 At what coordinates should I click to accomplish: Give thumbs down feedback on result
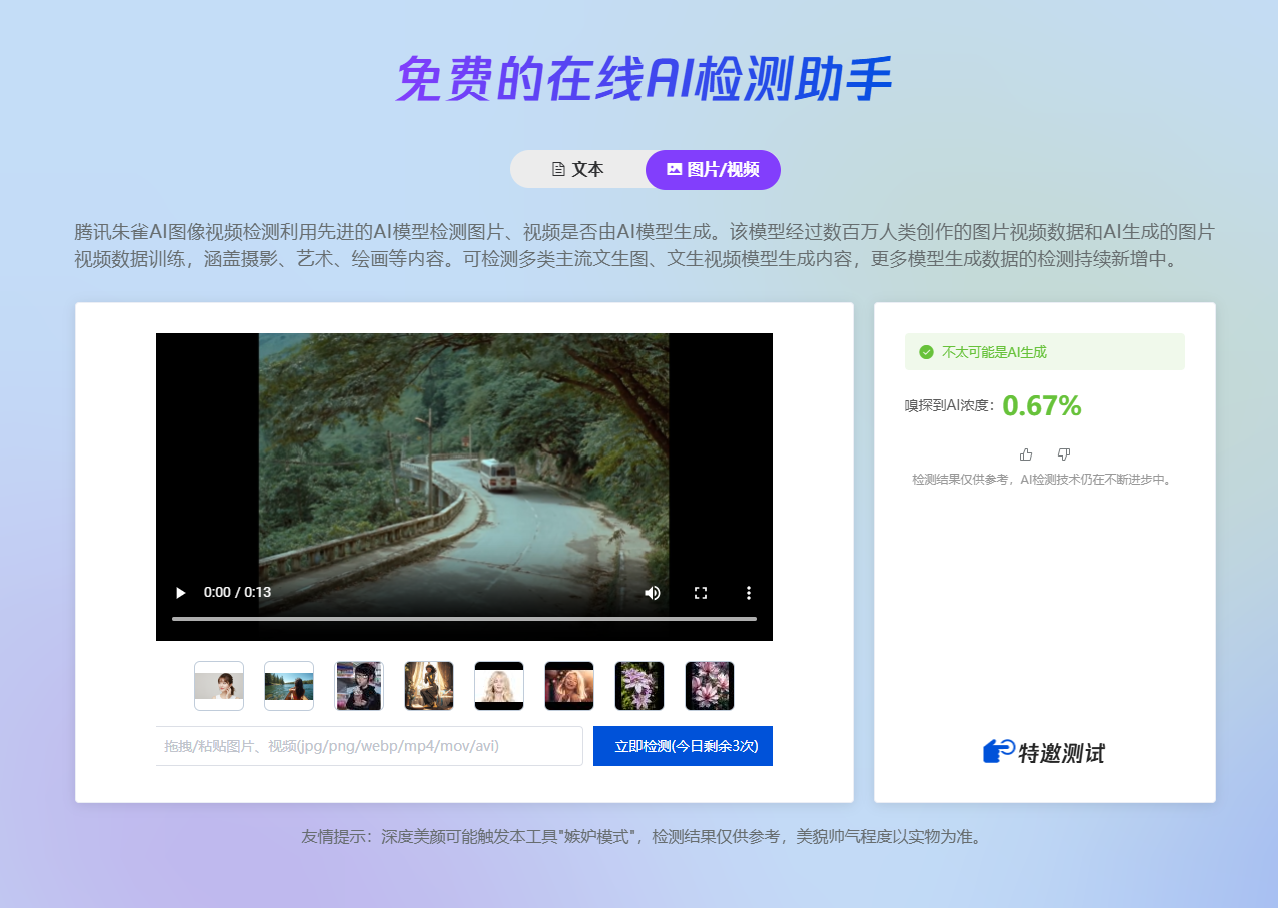(x=1064, y=454)
